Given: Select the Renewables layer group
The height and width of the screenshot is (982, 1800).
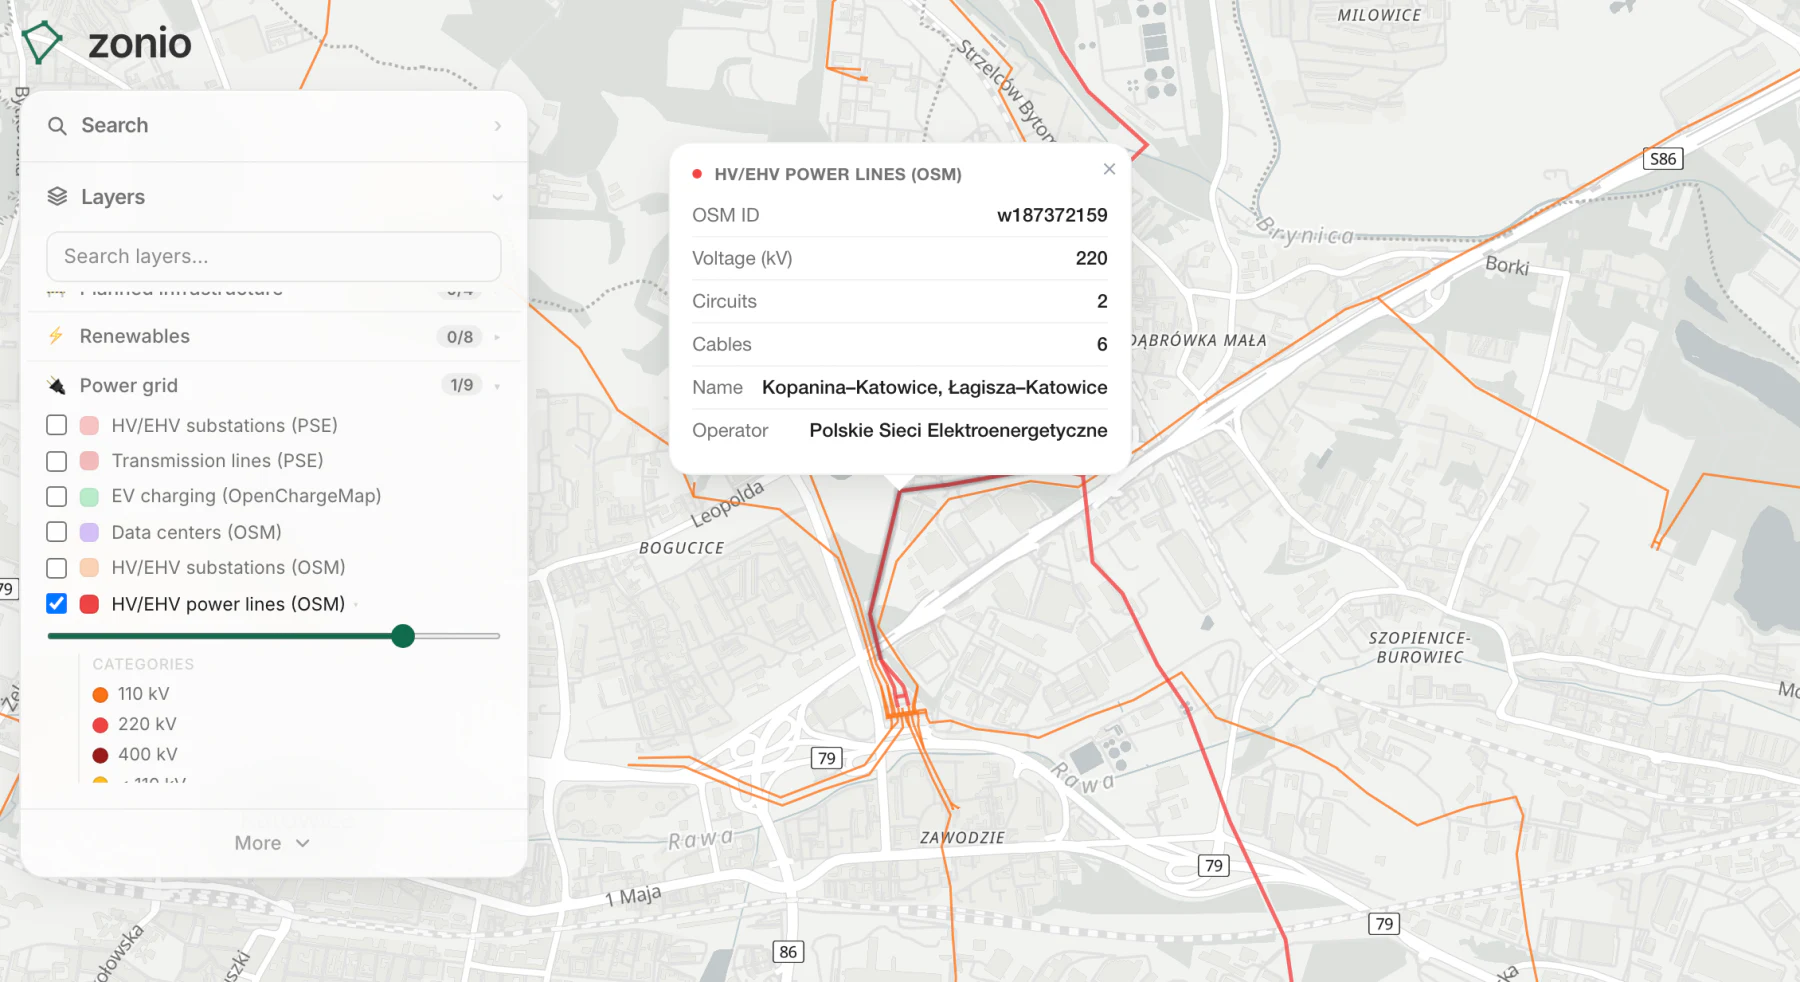Looking at the screenshot, I should [274, 336].
